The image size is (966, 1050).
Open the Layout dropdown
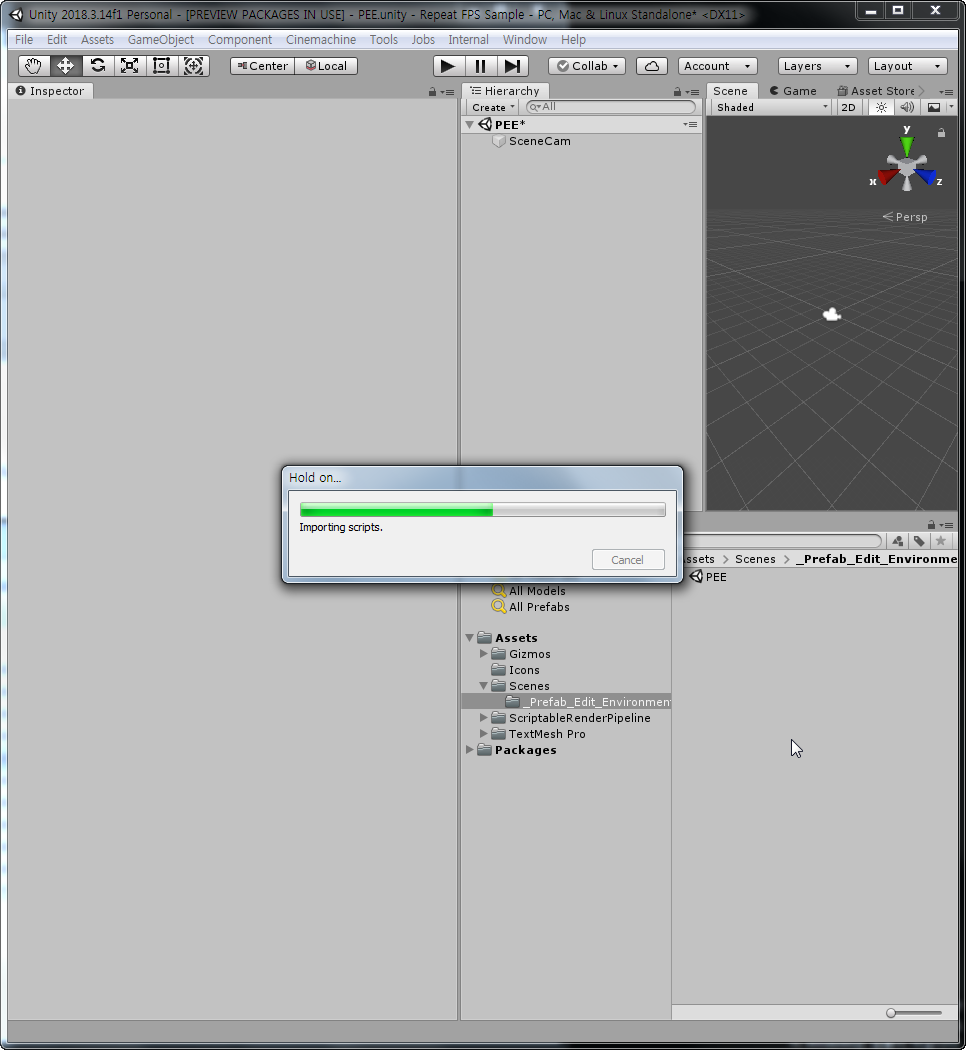coord(908,66)
